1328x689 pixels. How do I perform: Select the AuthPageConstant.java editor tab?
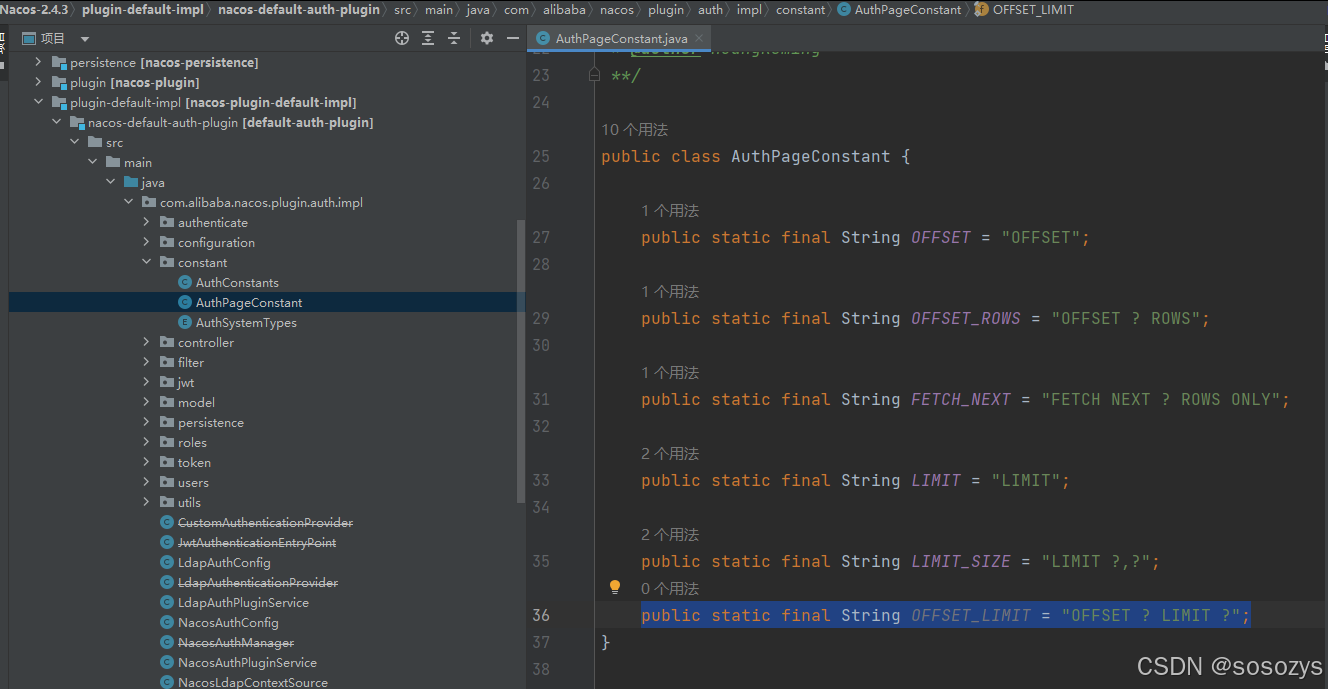(x=618, y=39)
